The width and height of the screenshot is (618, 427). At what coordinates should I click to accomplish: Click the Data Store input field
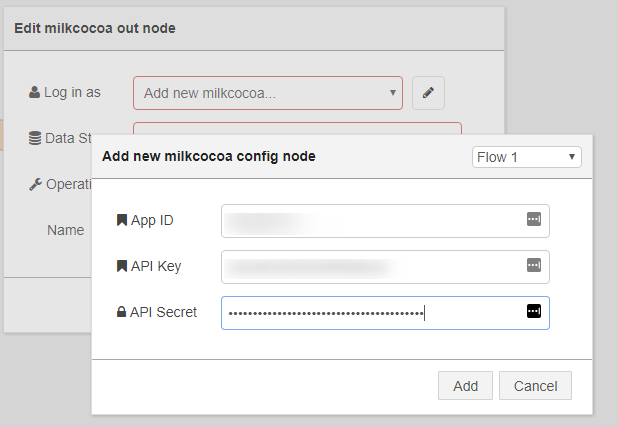pos(297,128)
